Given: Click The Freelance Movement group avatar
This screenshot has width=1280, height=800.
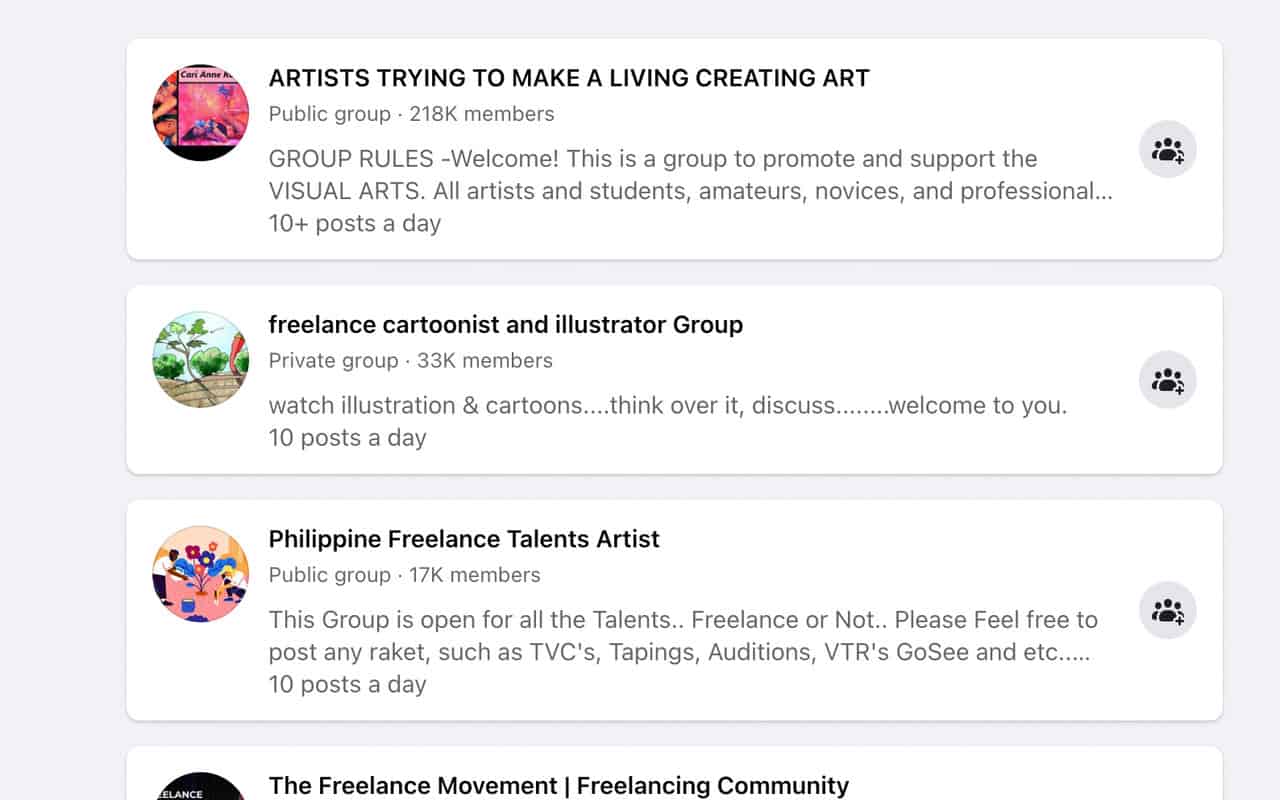Looking at the screenshot, I should [200, 787].
